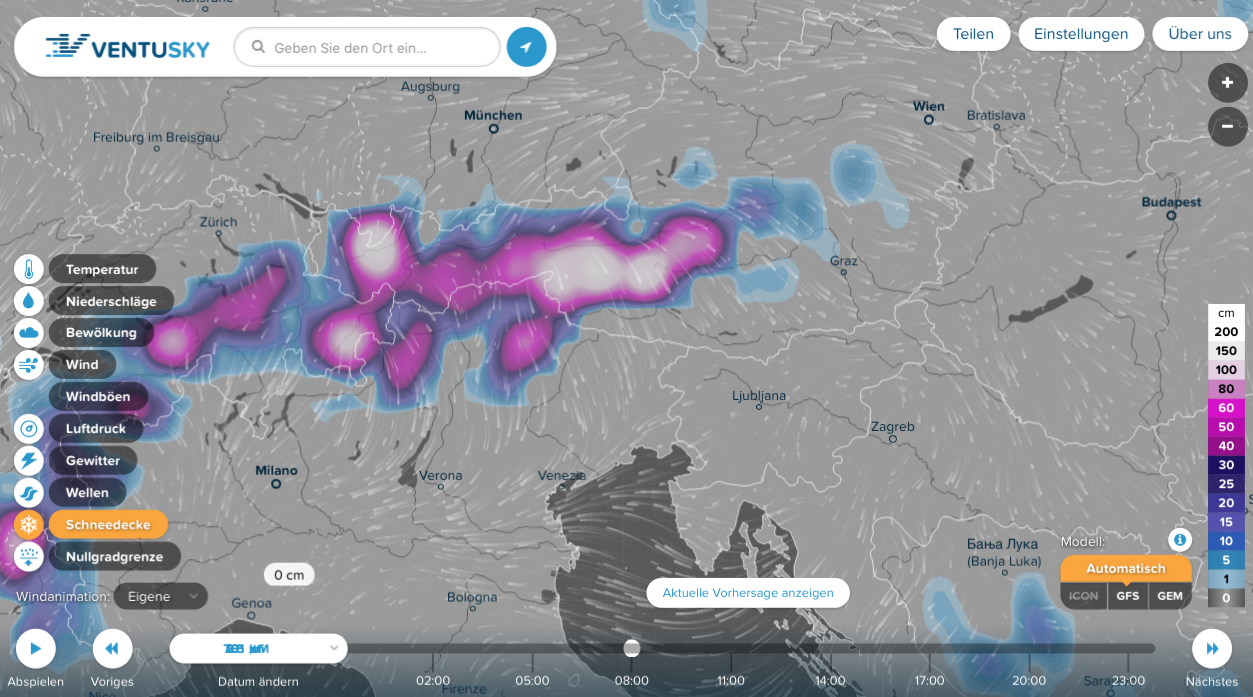
Task: Share the map via Teilen
Action: tap(973, 33)
